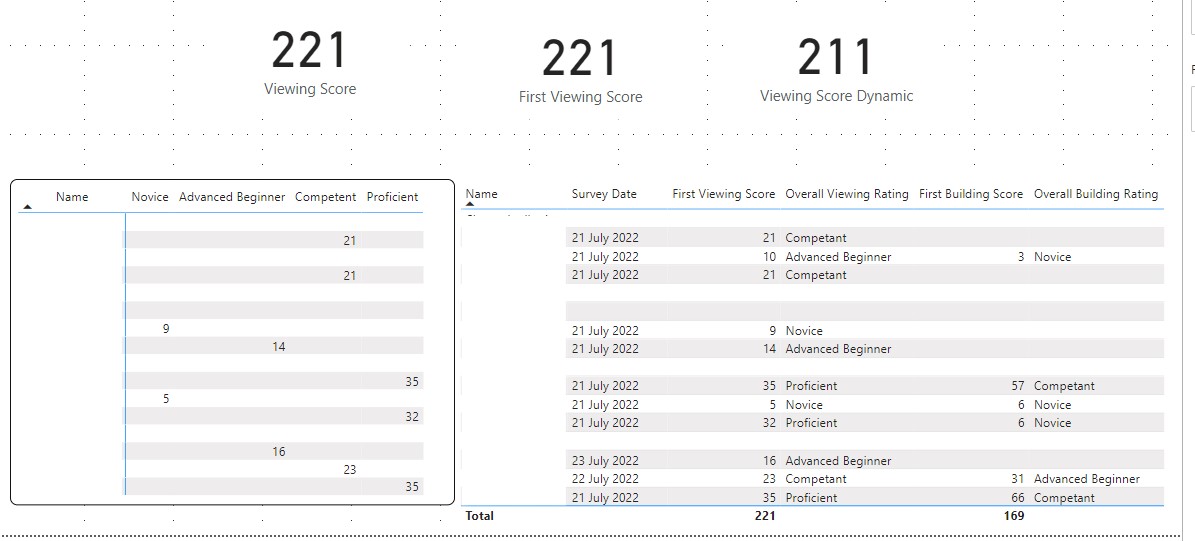The width and height of the screenshot is (1195, 541).
Task: Select the 169 total of First Building Score
Action: 1014,516
